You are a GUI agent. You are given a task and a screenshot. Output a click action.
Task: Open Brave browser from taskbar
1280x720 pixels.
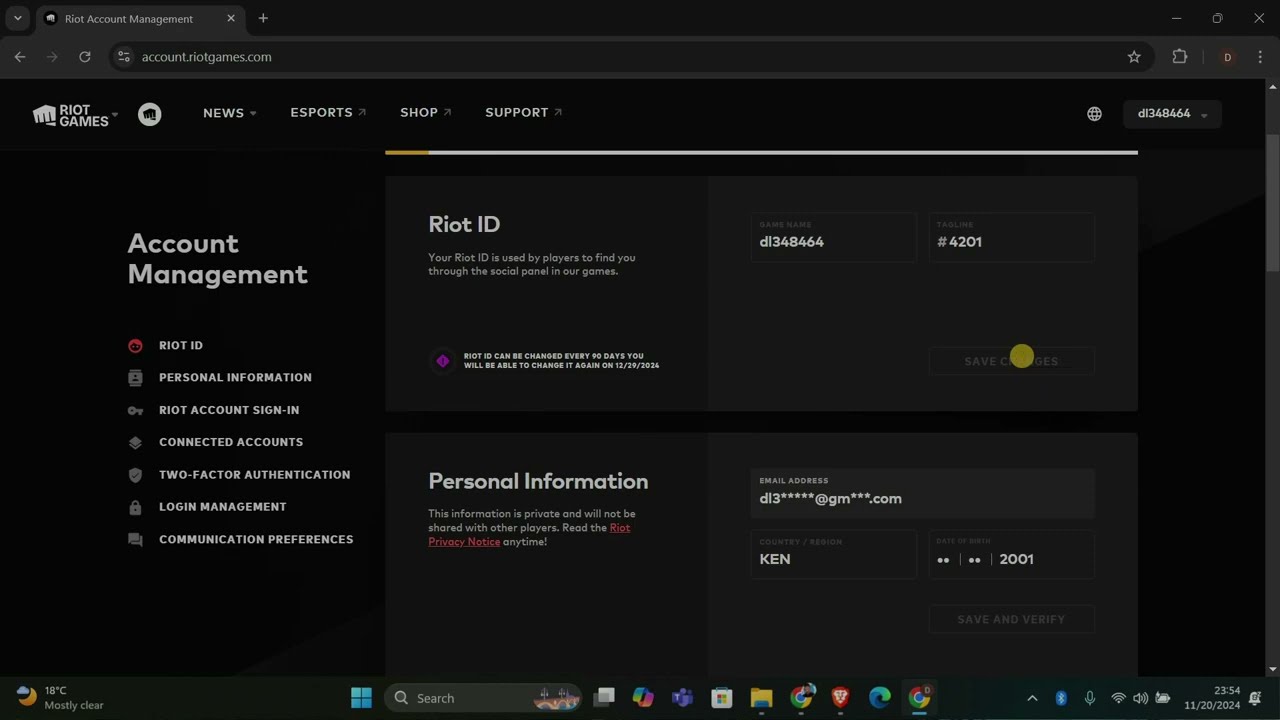tap(840, 698)
